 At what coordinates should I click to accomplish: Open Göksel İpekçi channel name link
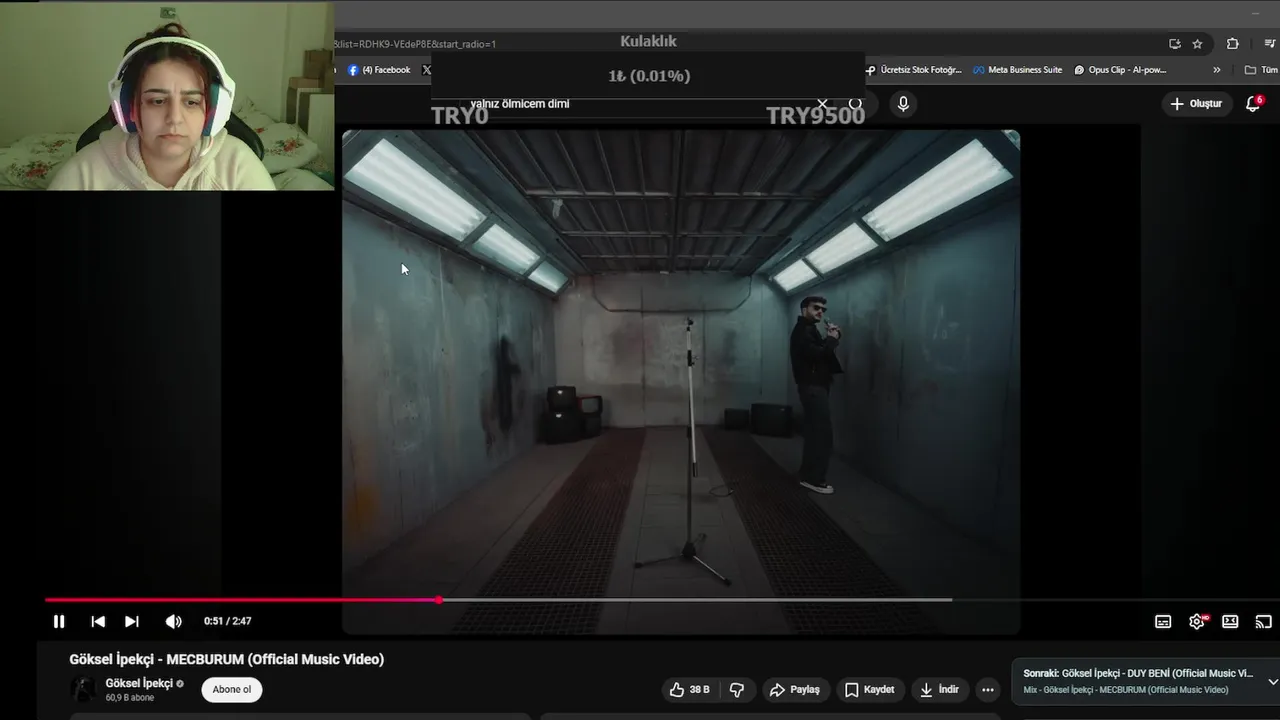(x=139, y=683)
